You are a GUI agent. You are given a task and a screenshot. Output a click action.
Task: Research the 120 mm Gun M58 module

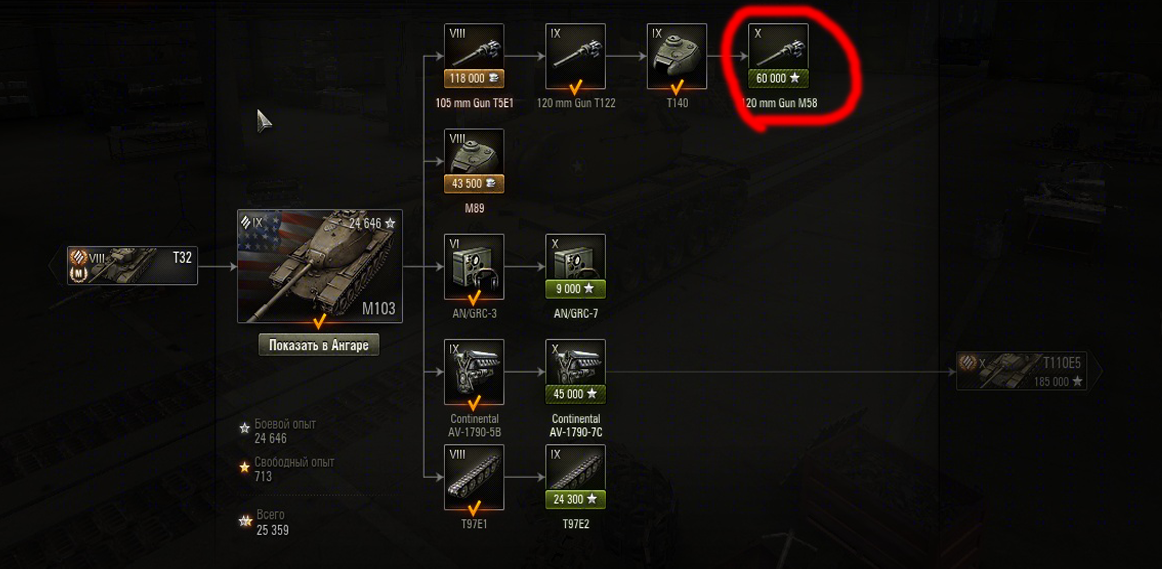pos(778,56)
